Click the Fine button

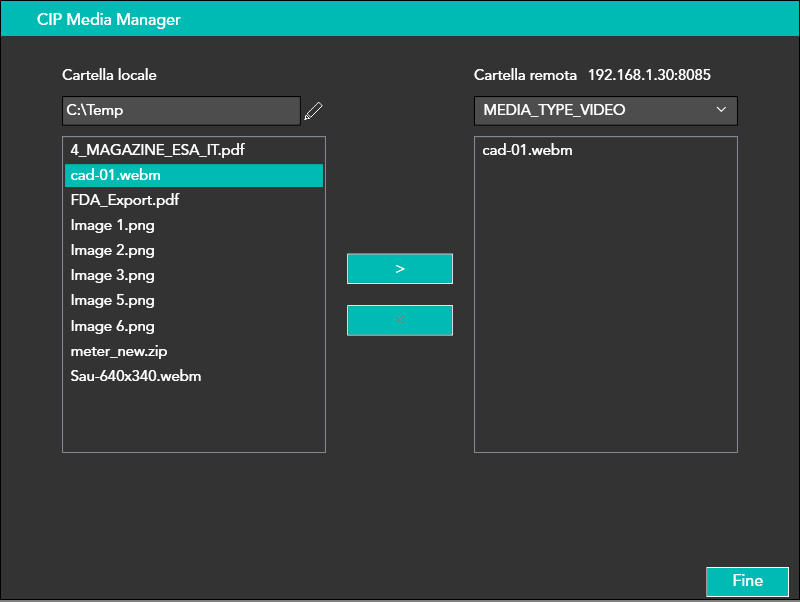[747, 581]
